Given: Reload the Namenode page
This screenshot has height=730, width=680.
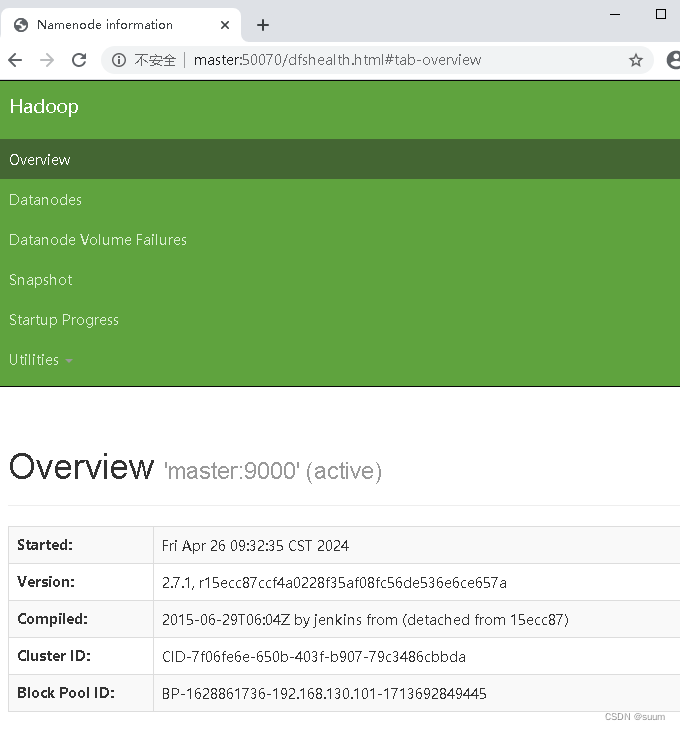Looking at the screenshot, I should pyautogui.click(x=79, y=60).
